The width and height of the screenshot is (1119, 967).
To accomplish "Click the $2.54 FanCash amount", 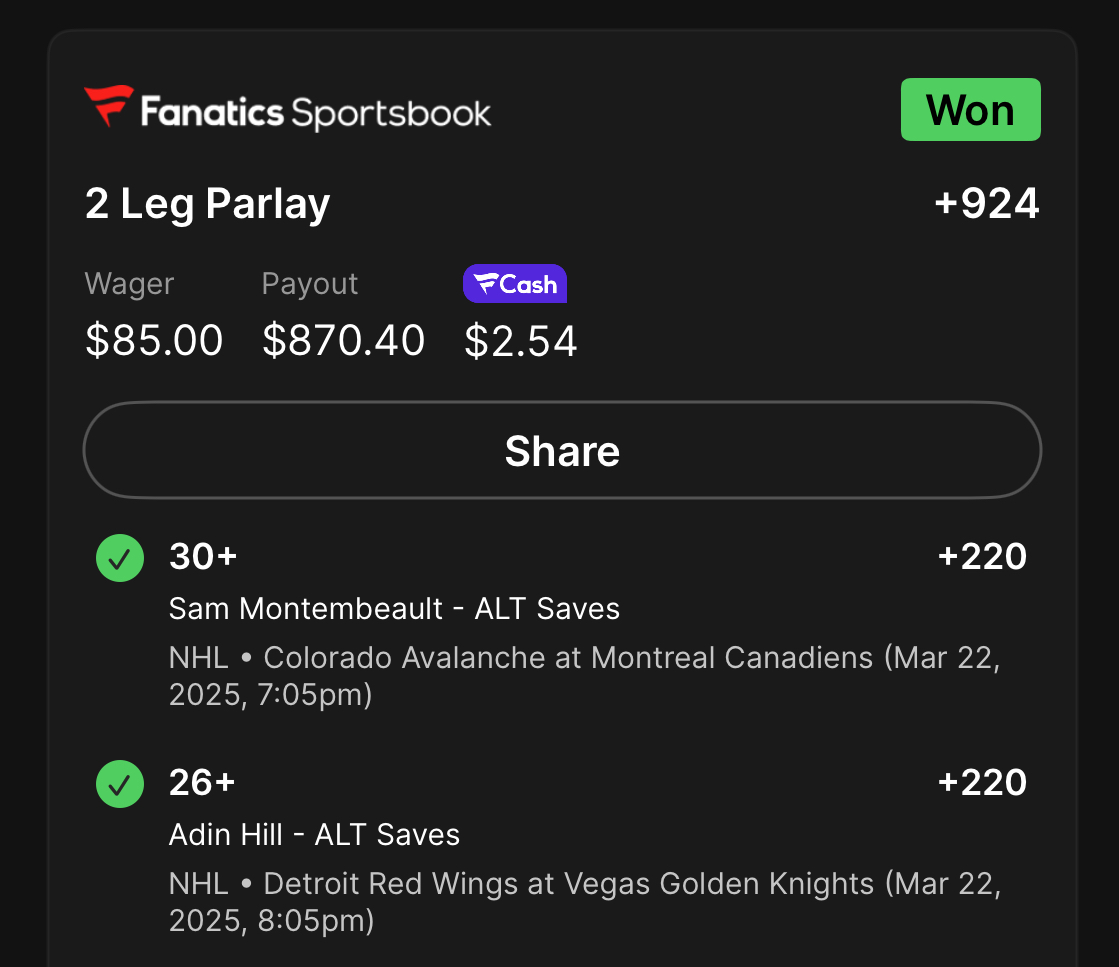I will 521,341.
